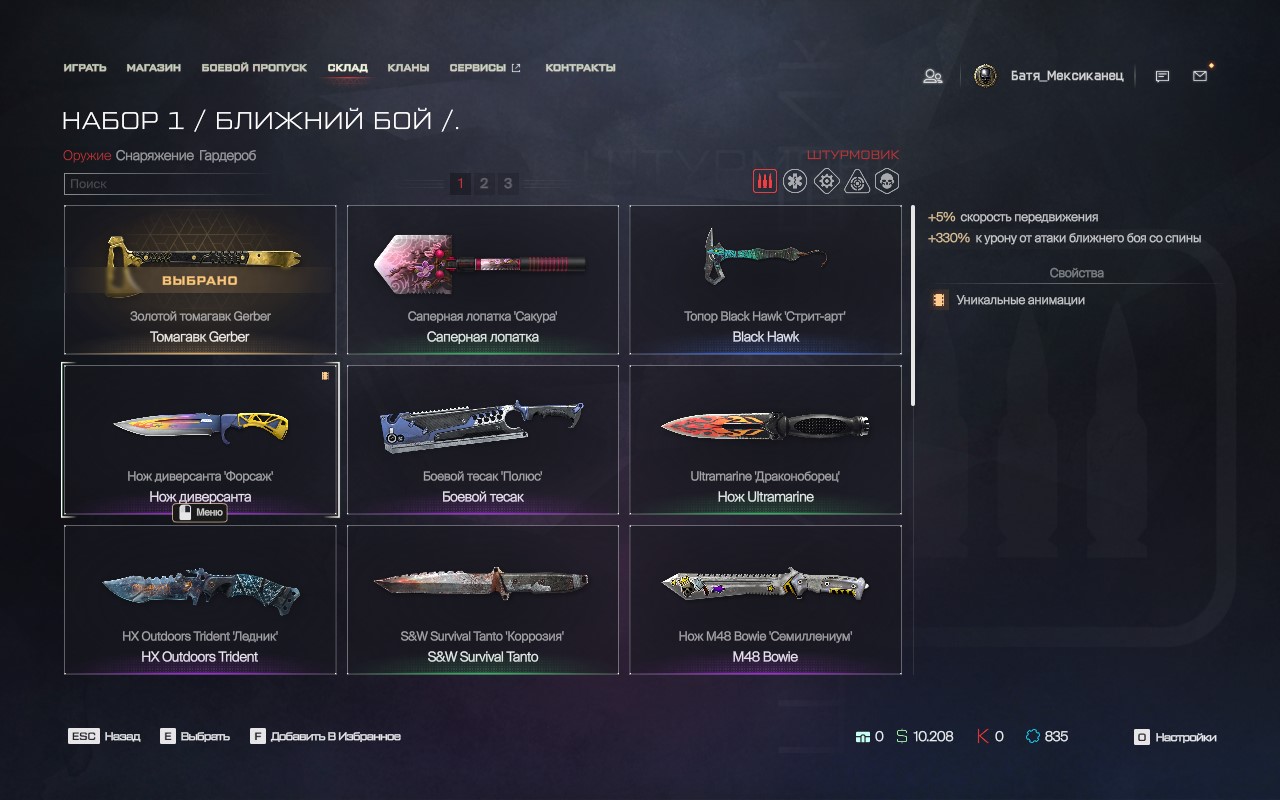Click the Поиск search field

(165, 184)
